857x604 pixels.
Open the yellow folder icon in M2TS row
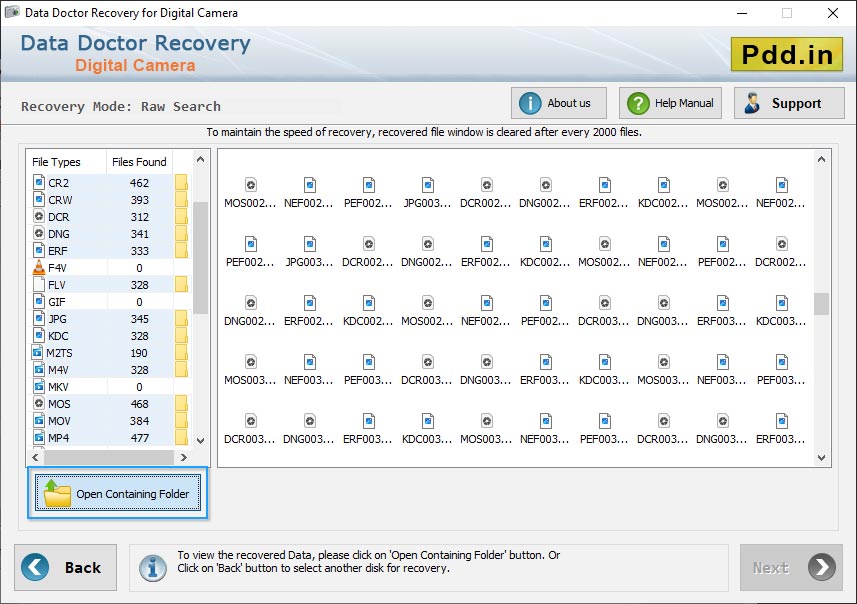pos(181,353)
